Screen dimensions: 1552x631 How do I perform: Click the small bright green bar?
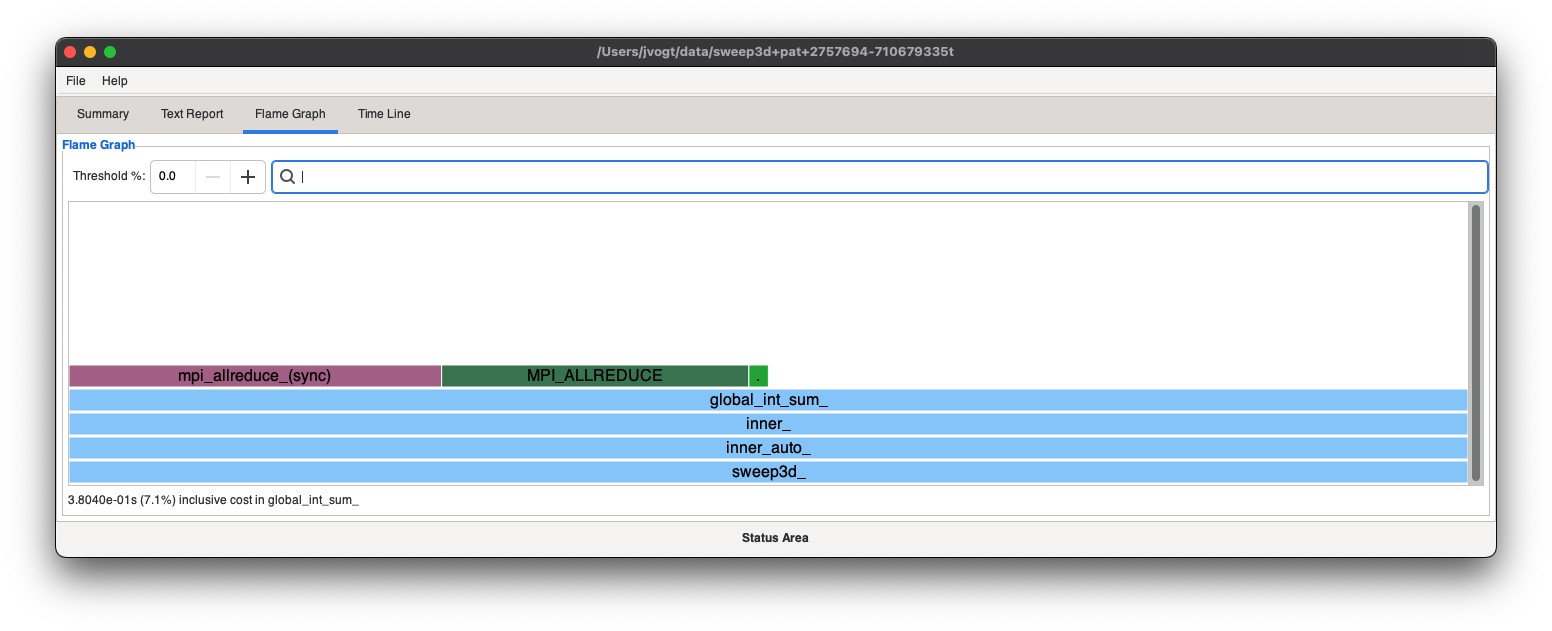tap(758, 376)
